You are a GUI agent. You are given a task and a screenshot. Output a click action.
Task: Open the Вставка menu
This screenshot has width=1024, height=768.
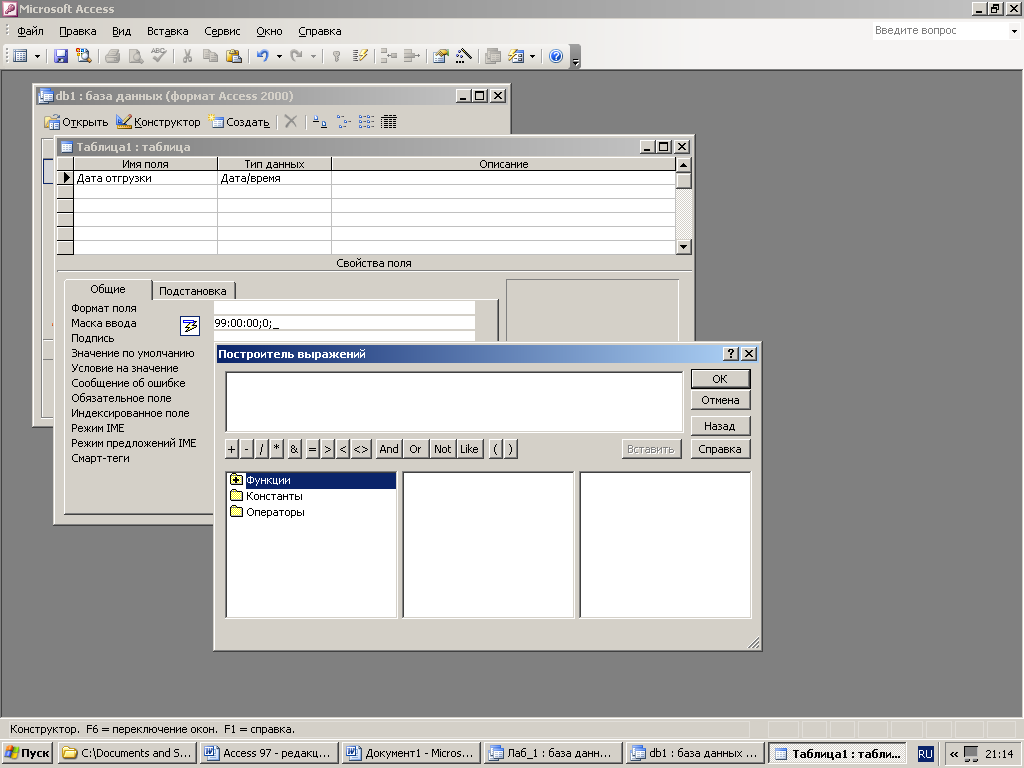tap(167, 31)
